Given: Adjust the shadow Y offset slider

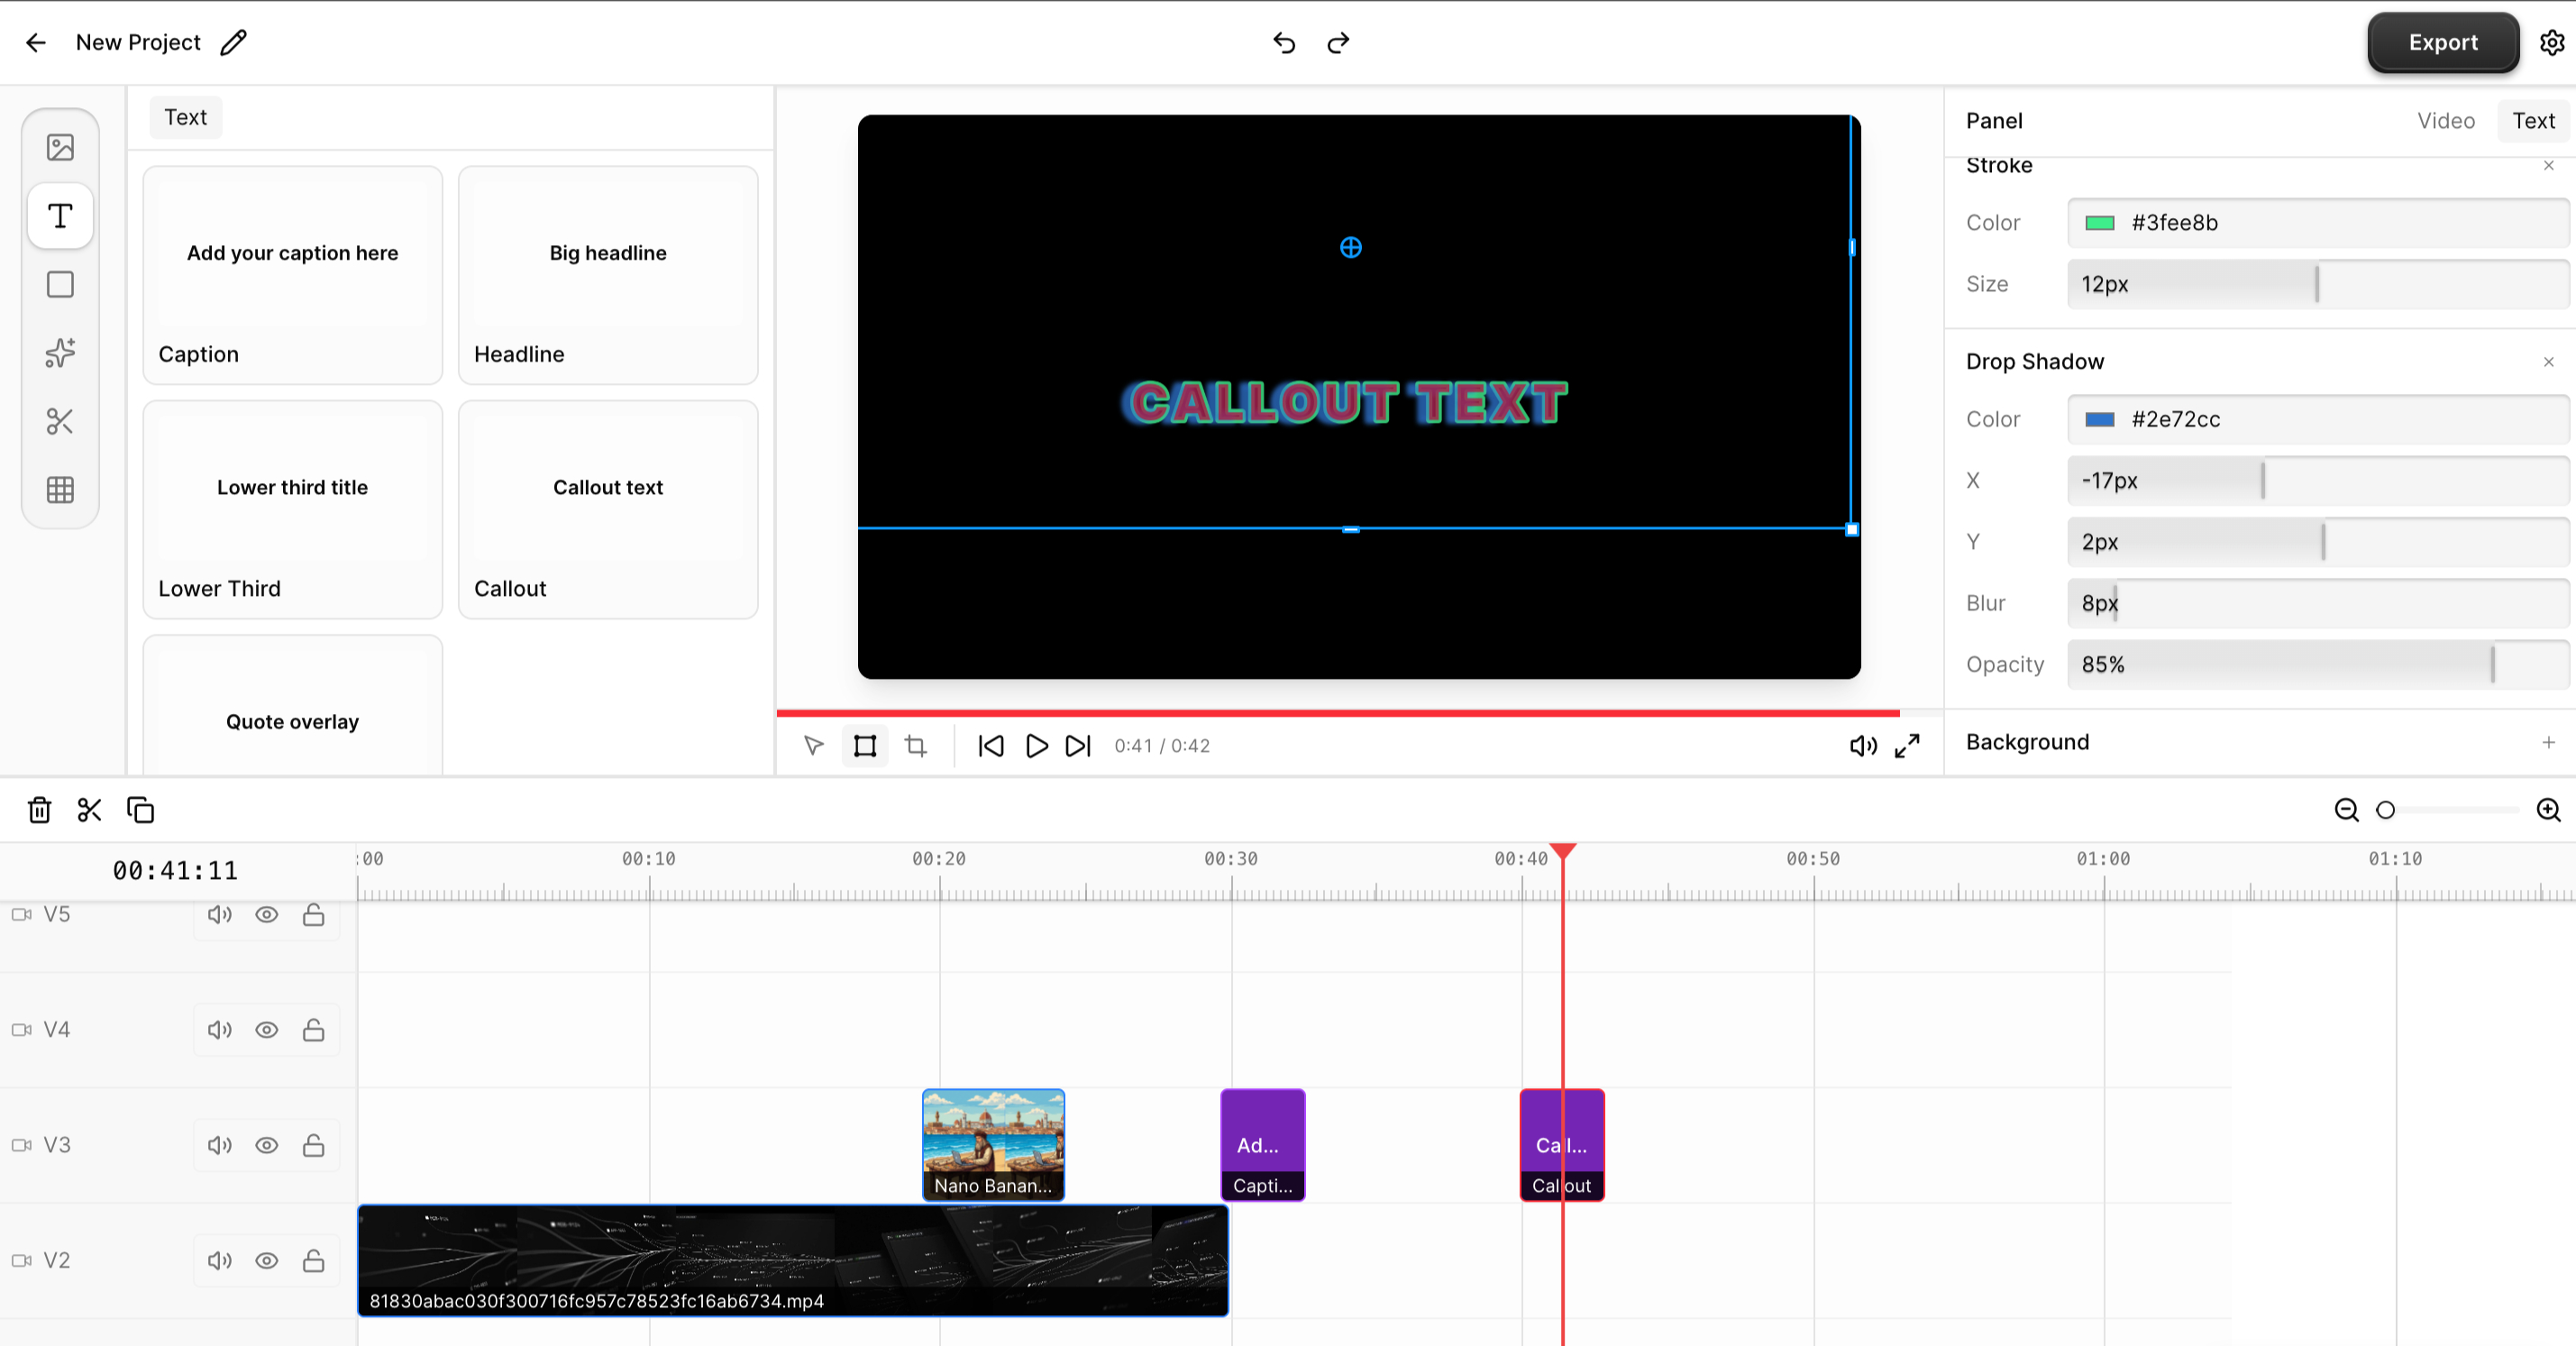Looking at the screenshot, I should tap(2318, 541).
